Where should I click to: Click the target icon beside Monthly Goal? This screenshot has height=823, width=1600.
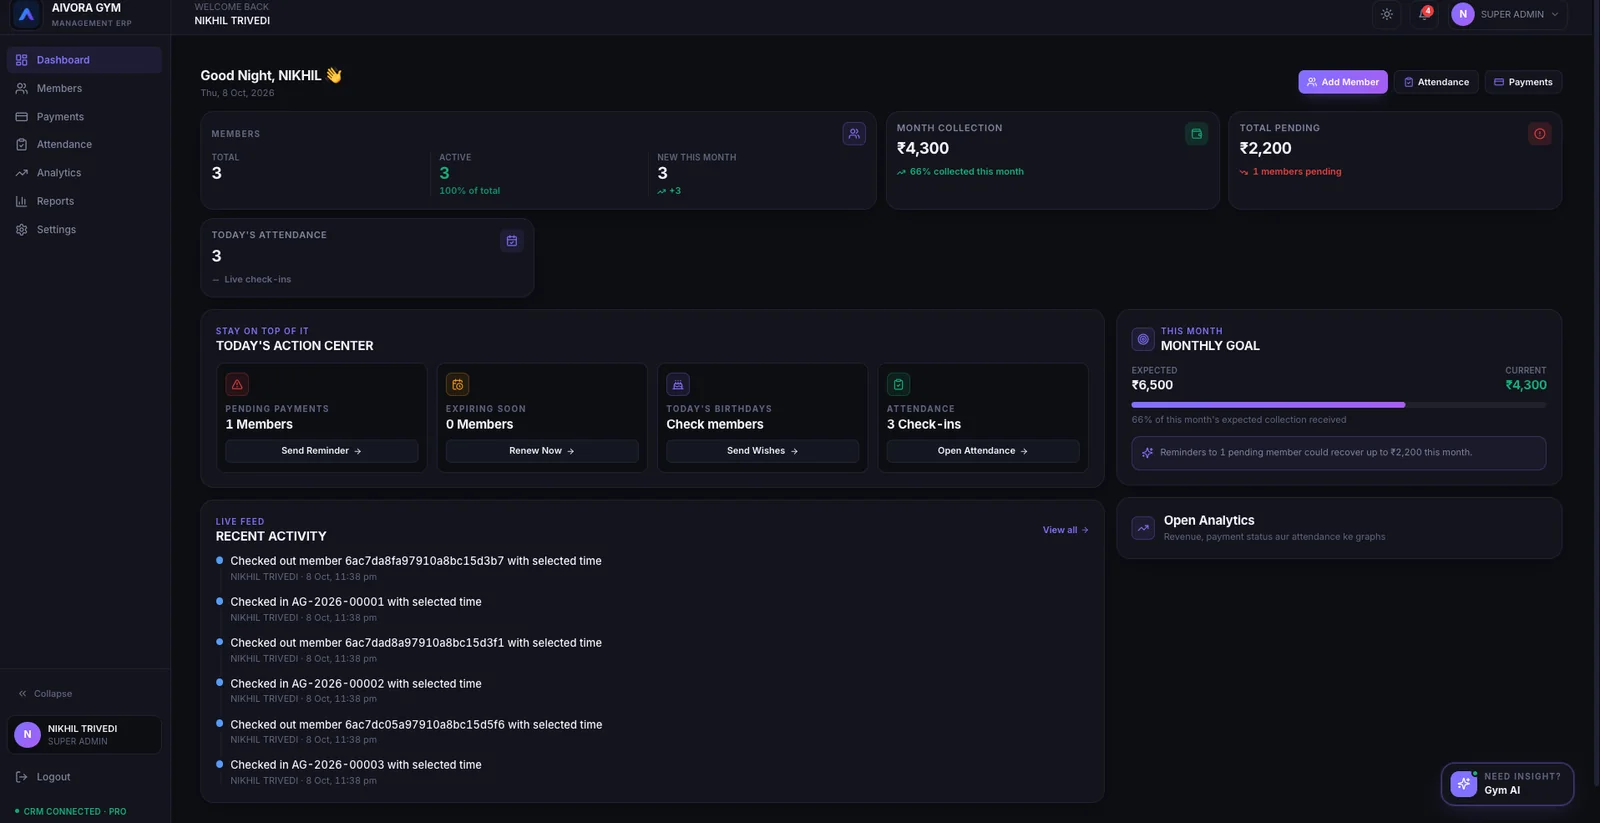(1143, 339)
